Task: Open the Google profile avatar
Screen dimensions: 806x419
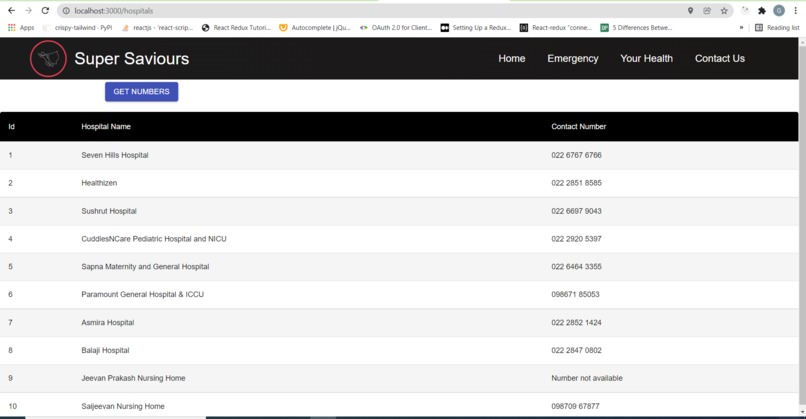Action: tap(779, 11)
